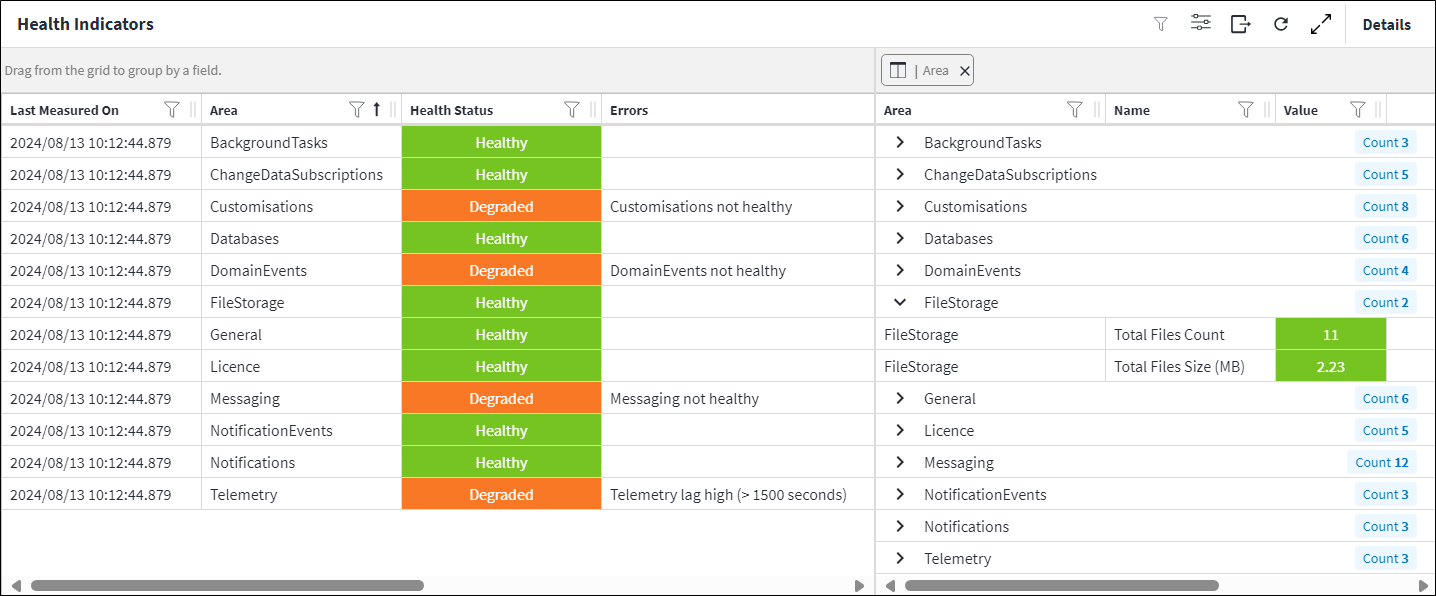Click the Count 8 badge for Customisations

1385,206
